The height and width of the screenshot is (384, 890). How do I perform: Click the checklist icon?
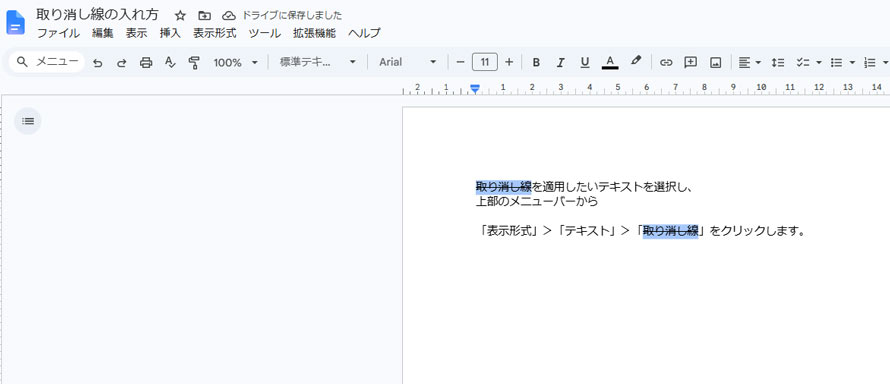pyautogui.click(x=803, y=62)
